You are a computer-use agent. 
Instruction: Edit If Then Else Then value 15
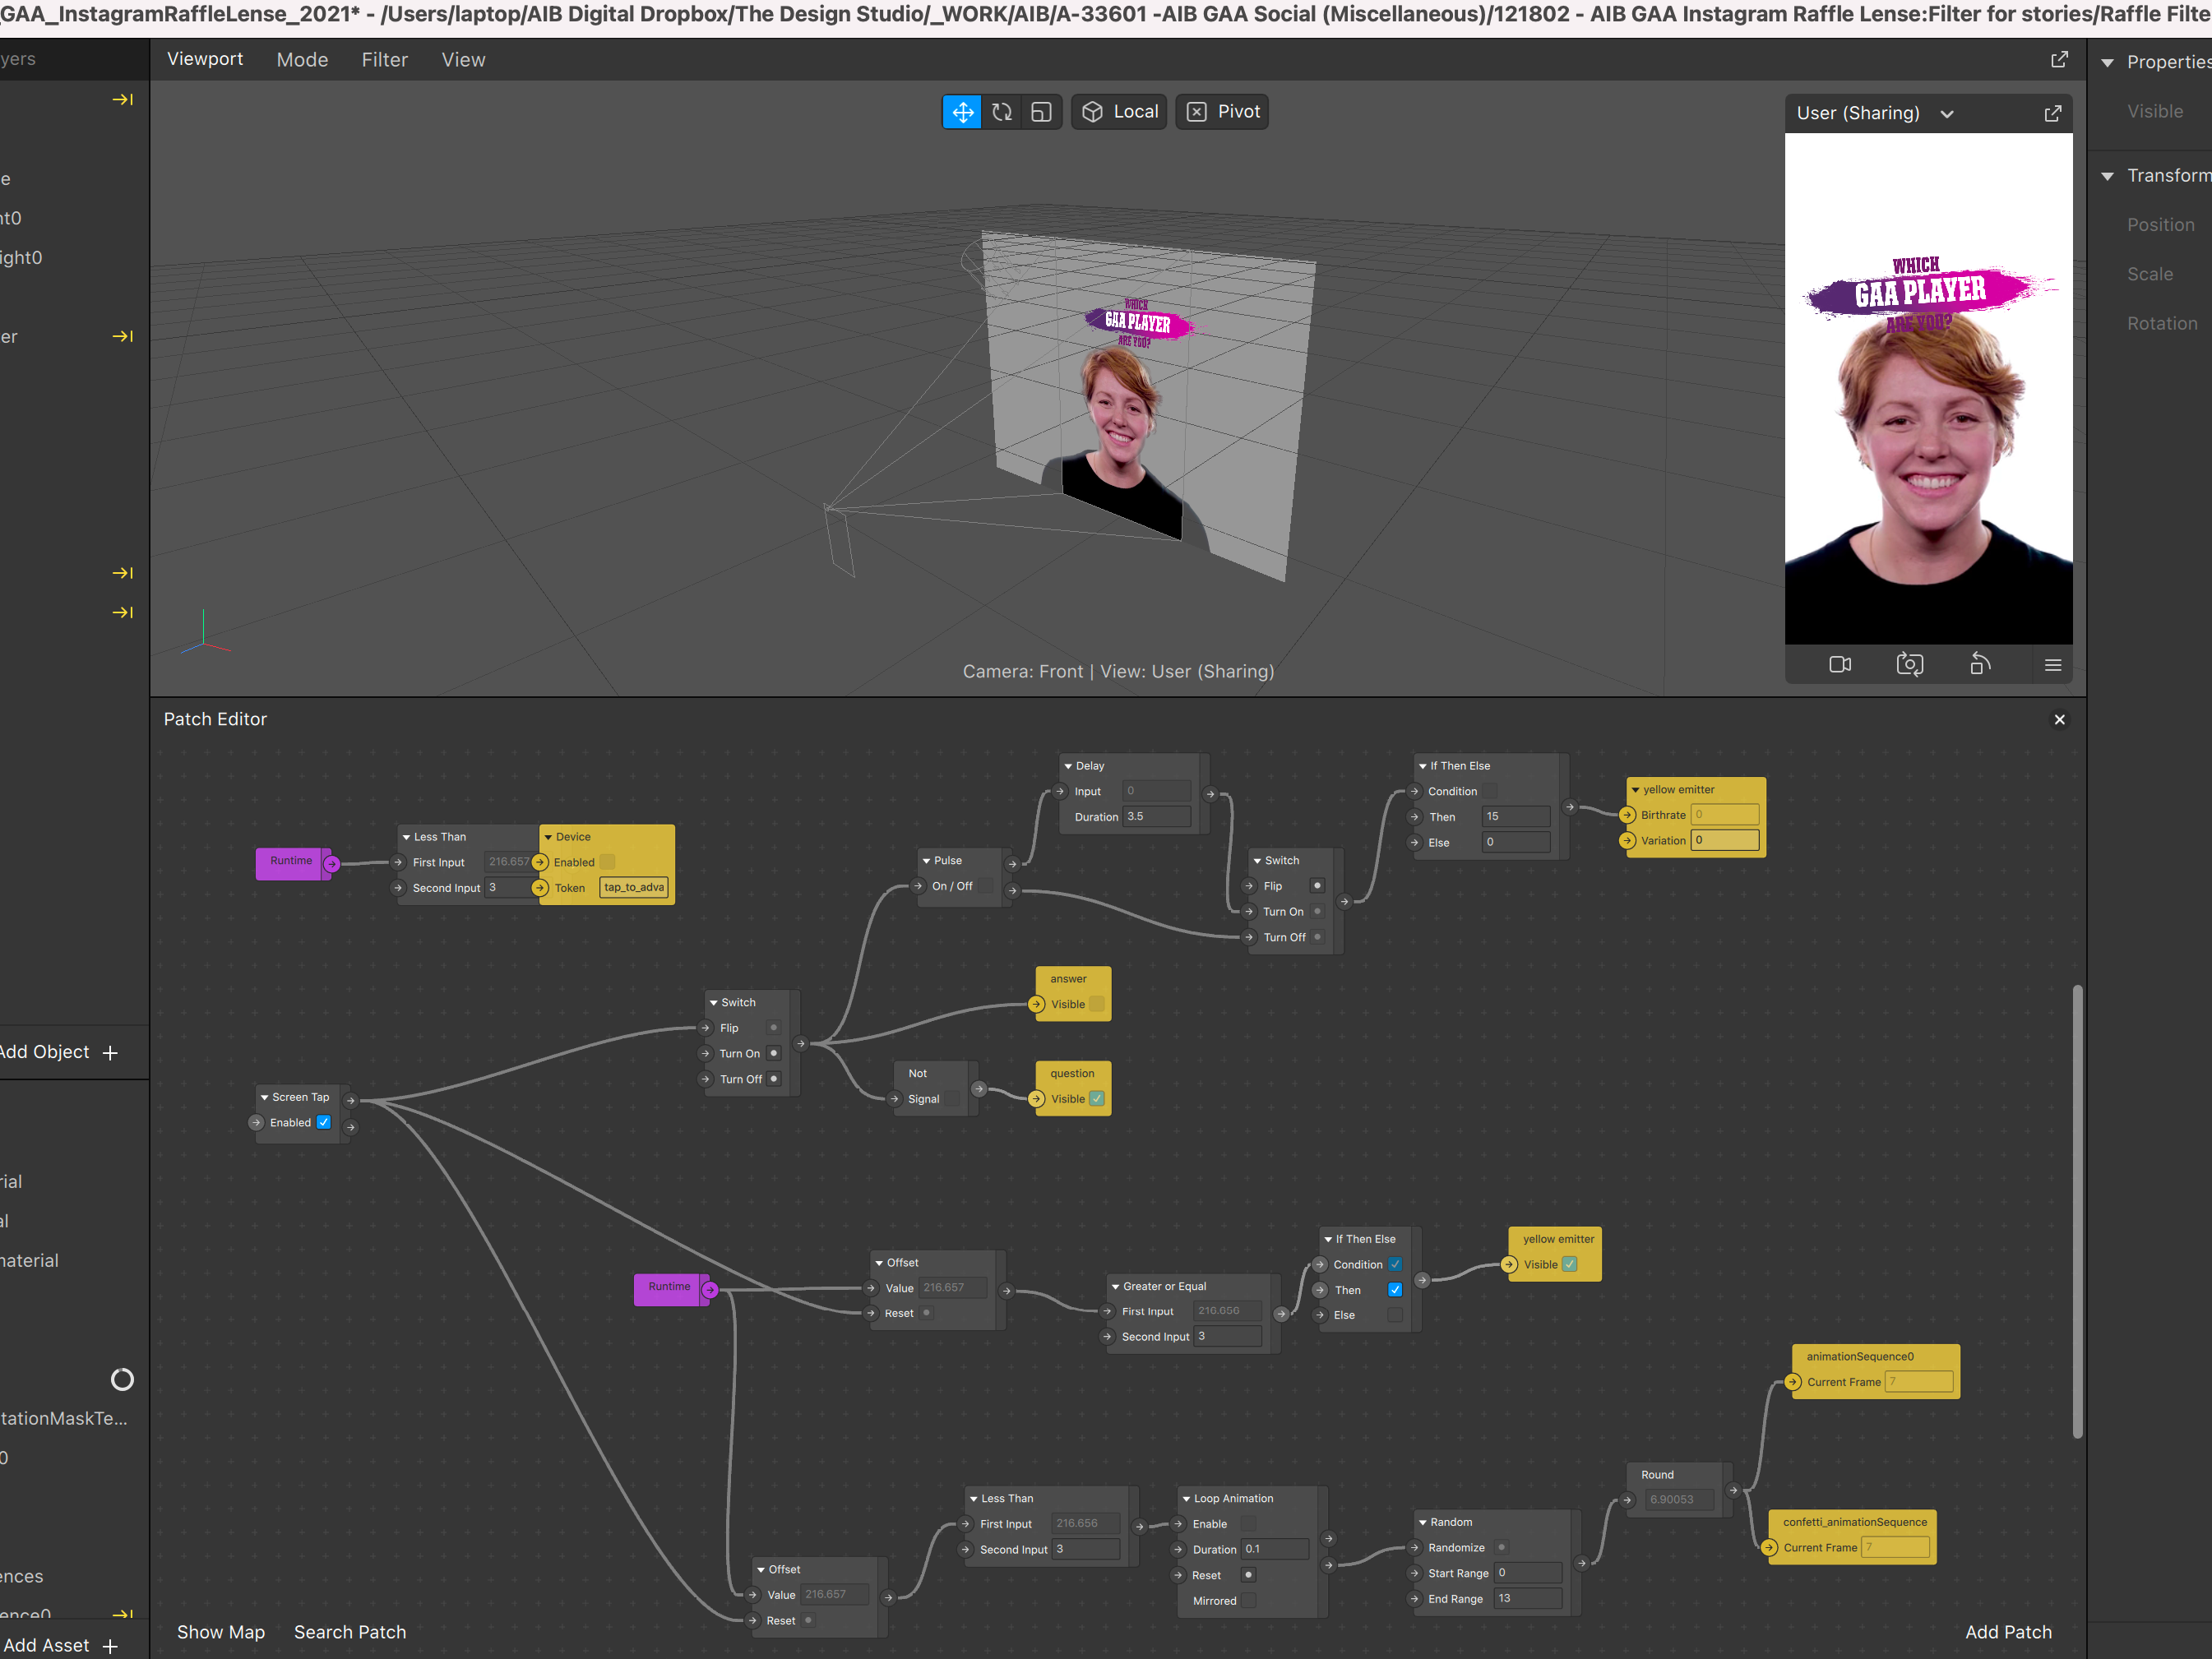(1516, 817)
